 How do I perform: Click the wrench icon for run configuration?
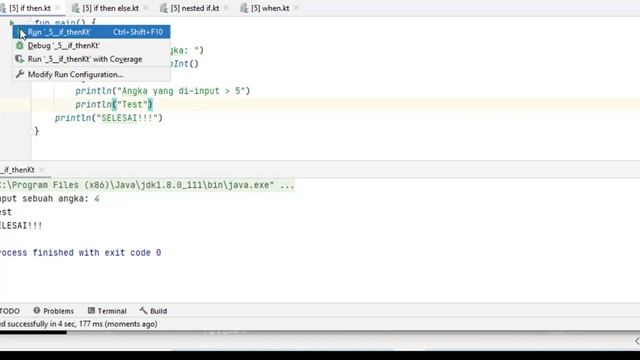pyautogui.click(x=20, y=74)
